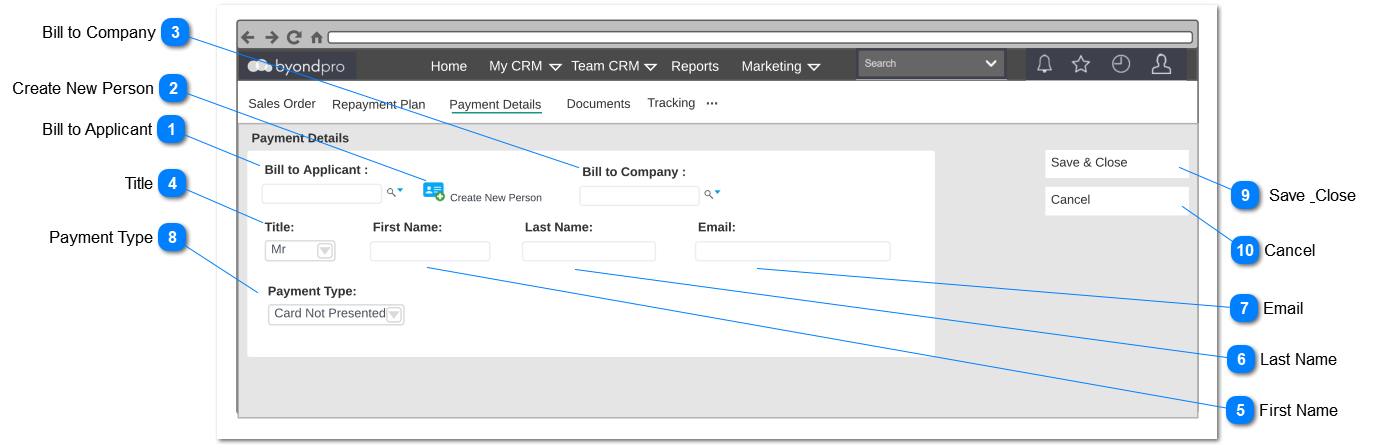Click the browser forward arrow

coord(271,37)
